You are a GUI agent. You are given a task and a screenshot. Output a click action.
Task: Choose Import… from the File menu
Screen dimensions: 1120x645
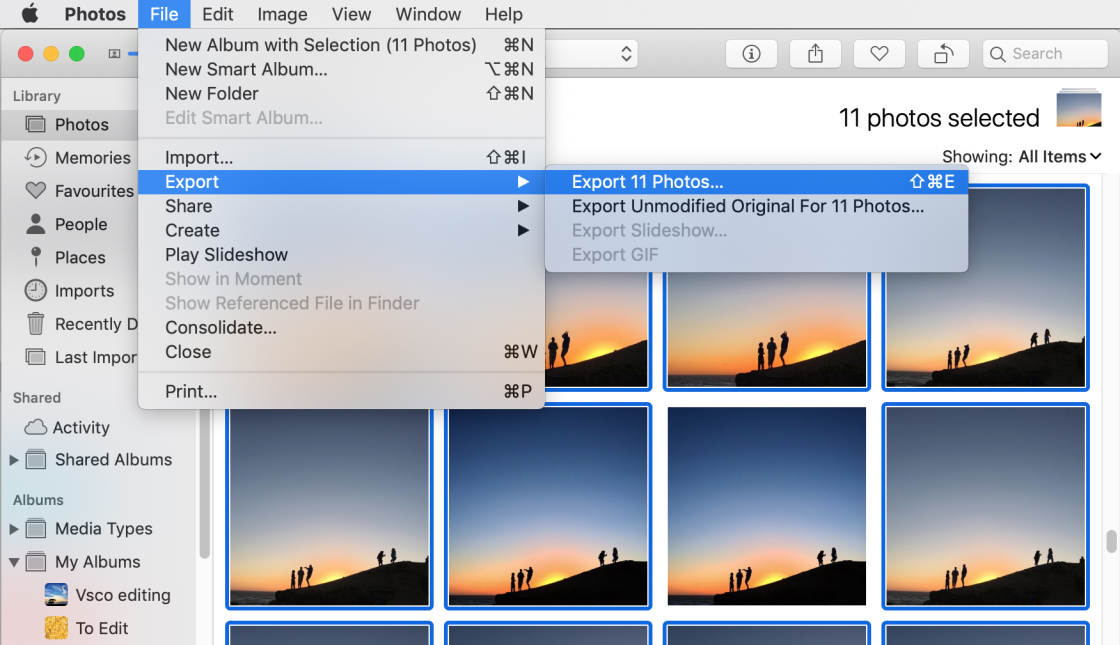341,157
